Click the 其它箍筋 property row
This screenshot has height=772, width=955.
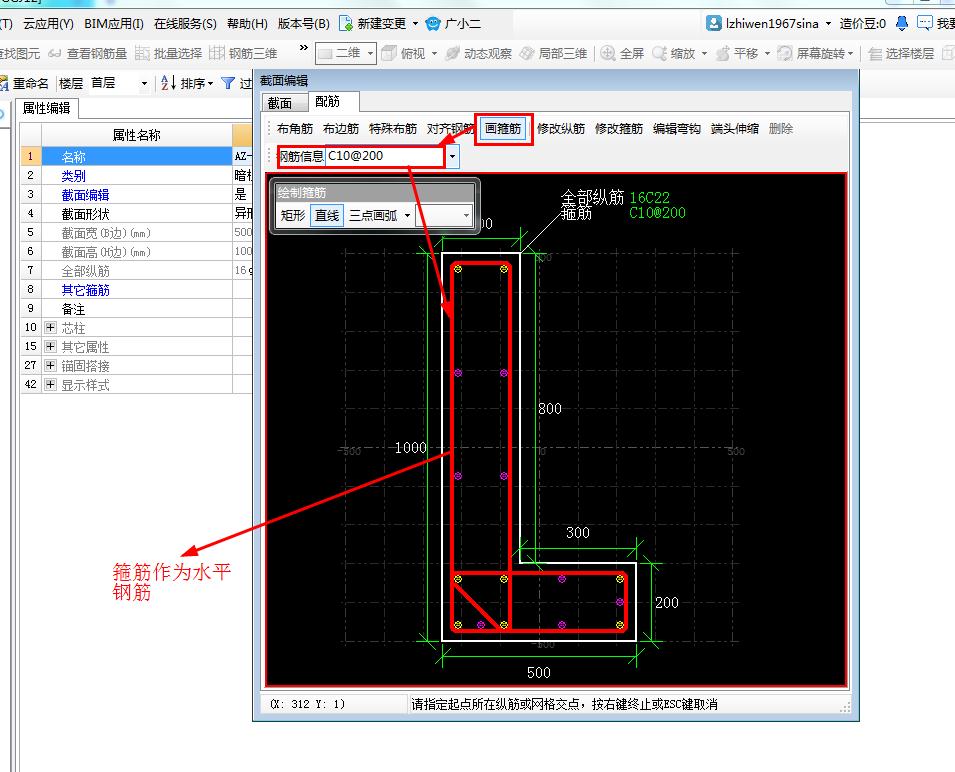click(x=136, y=290)
